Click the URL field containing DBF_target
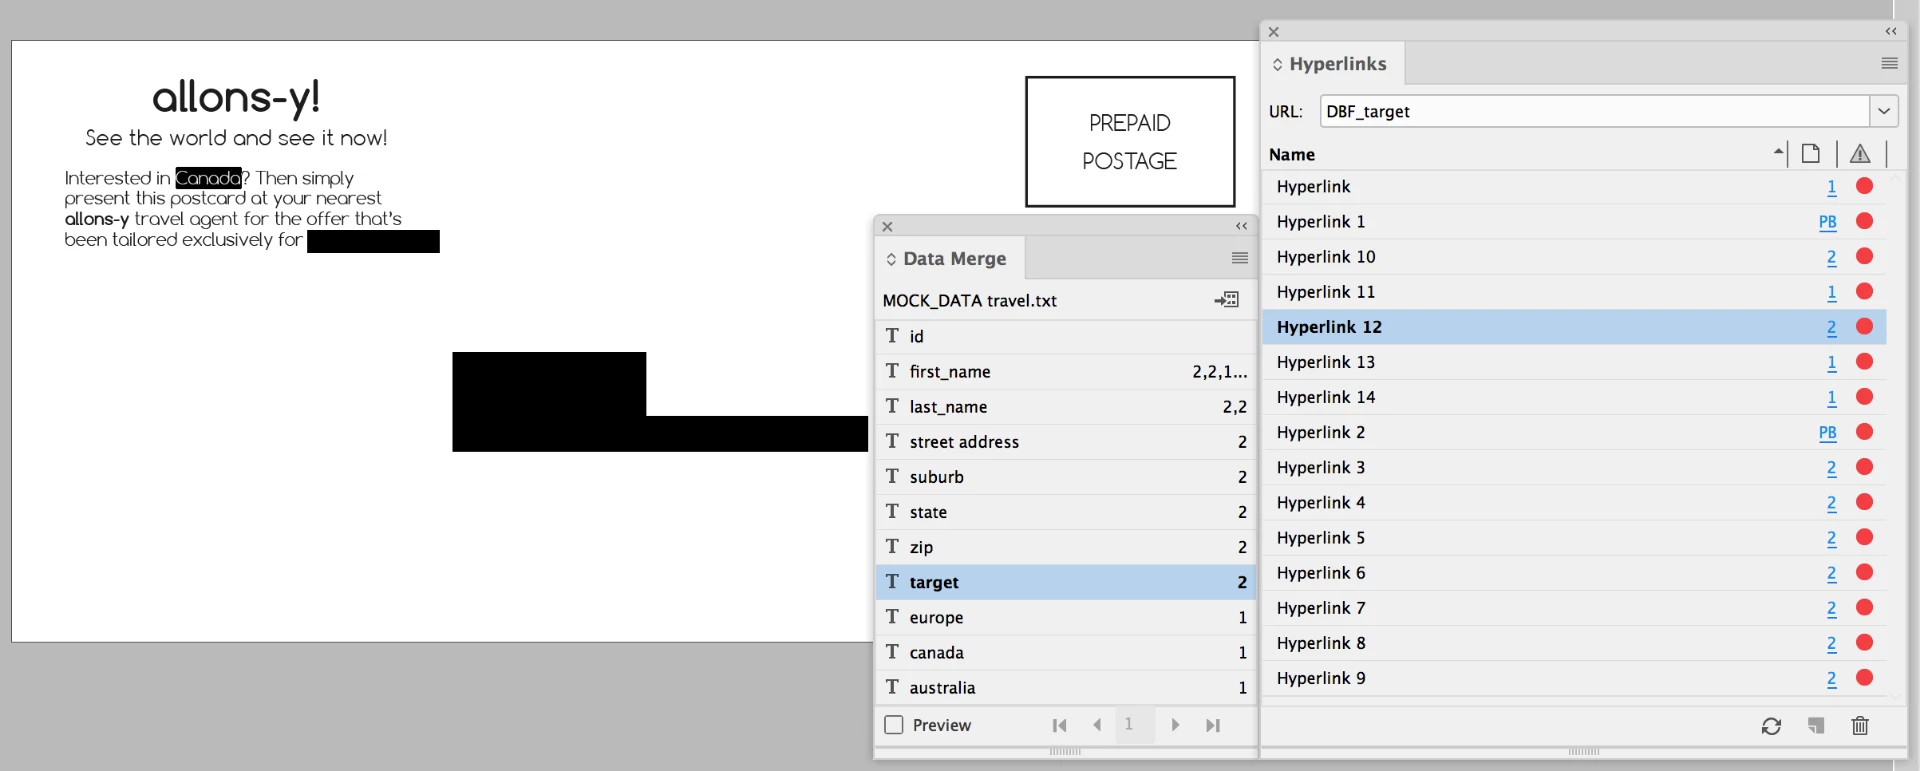 pos(1595,111)
